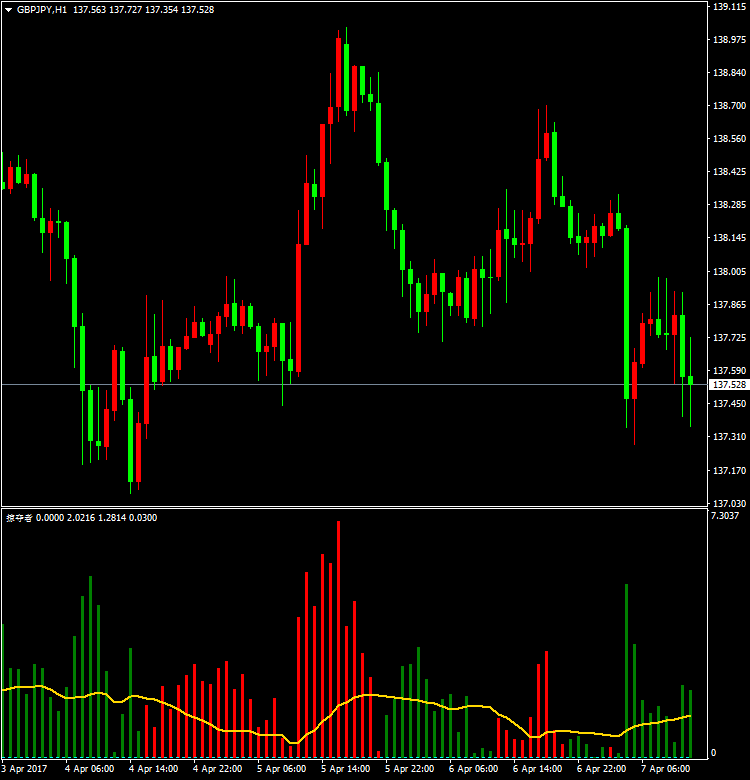Click indicator value 2.0216 in subwindow label
Viewport: 750px width, 780px height.
tap(81, 518)
